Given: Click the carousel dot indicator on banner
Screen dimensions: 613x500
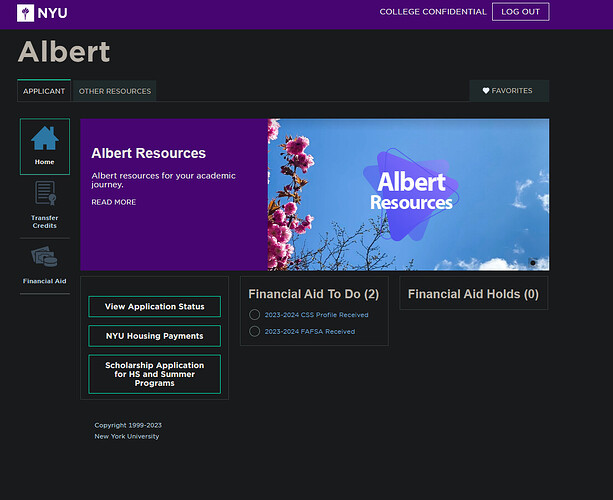Looking at the screenshot, I should (533, 263).
